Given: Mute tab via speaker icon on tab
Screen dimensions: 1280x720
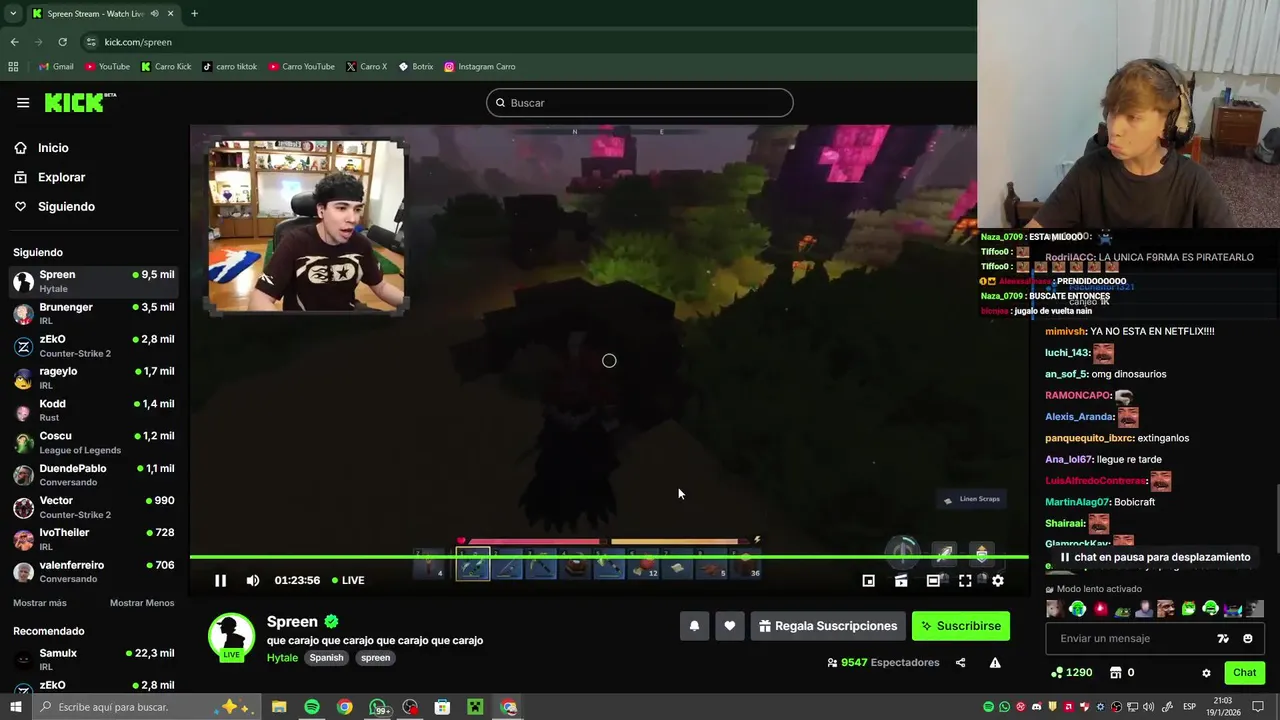Looking at the screenshot, I should [x=154, y=13].
